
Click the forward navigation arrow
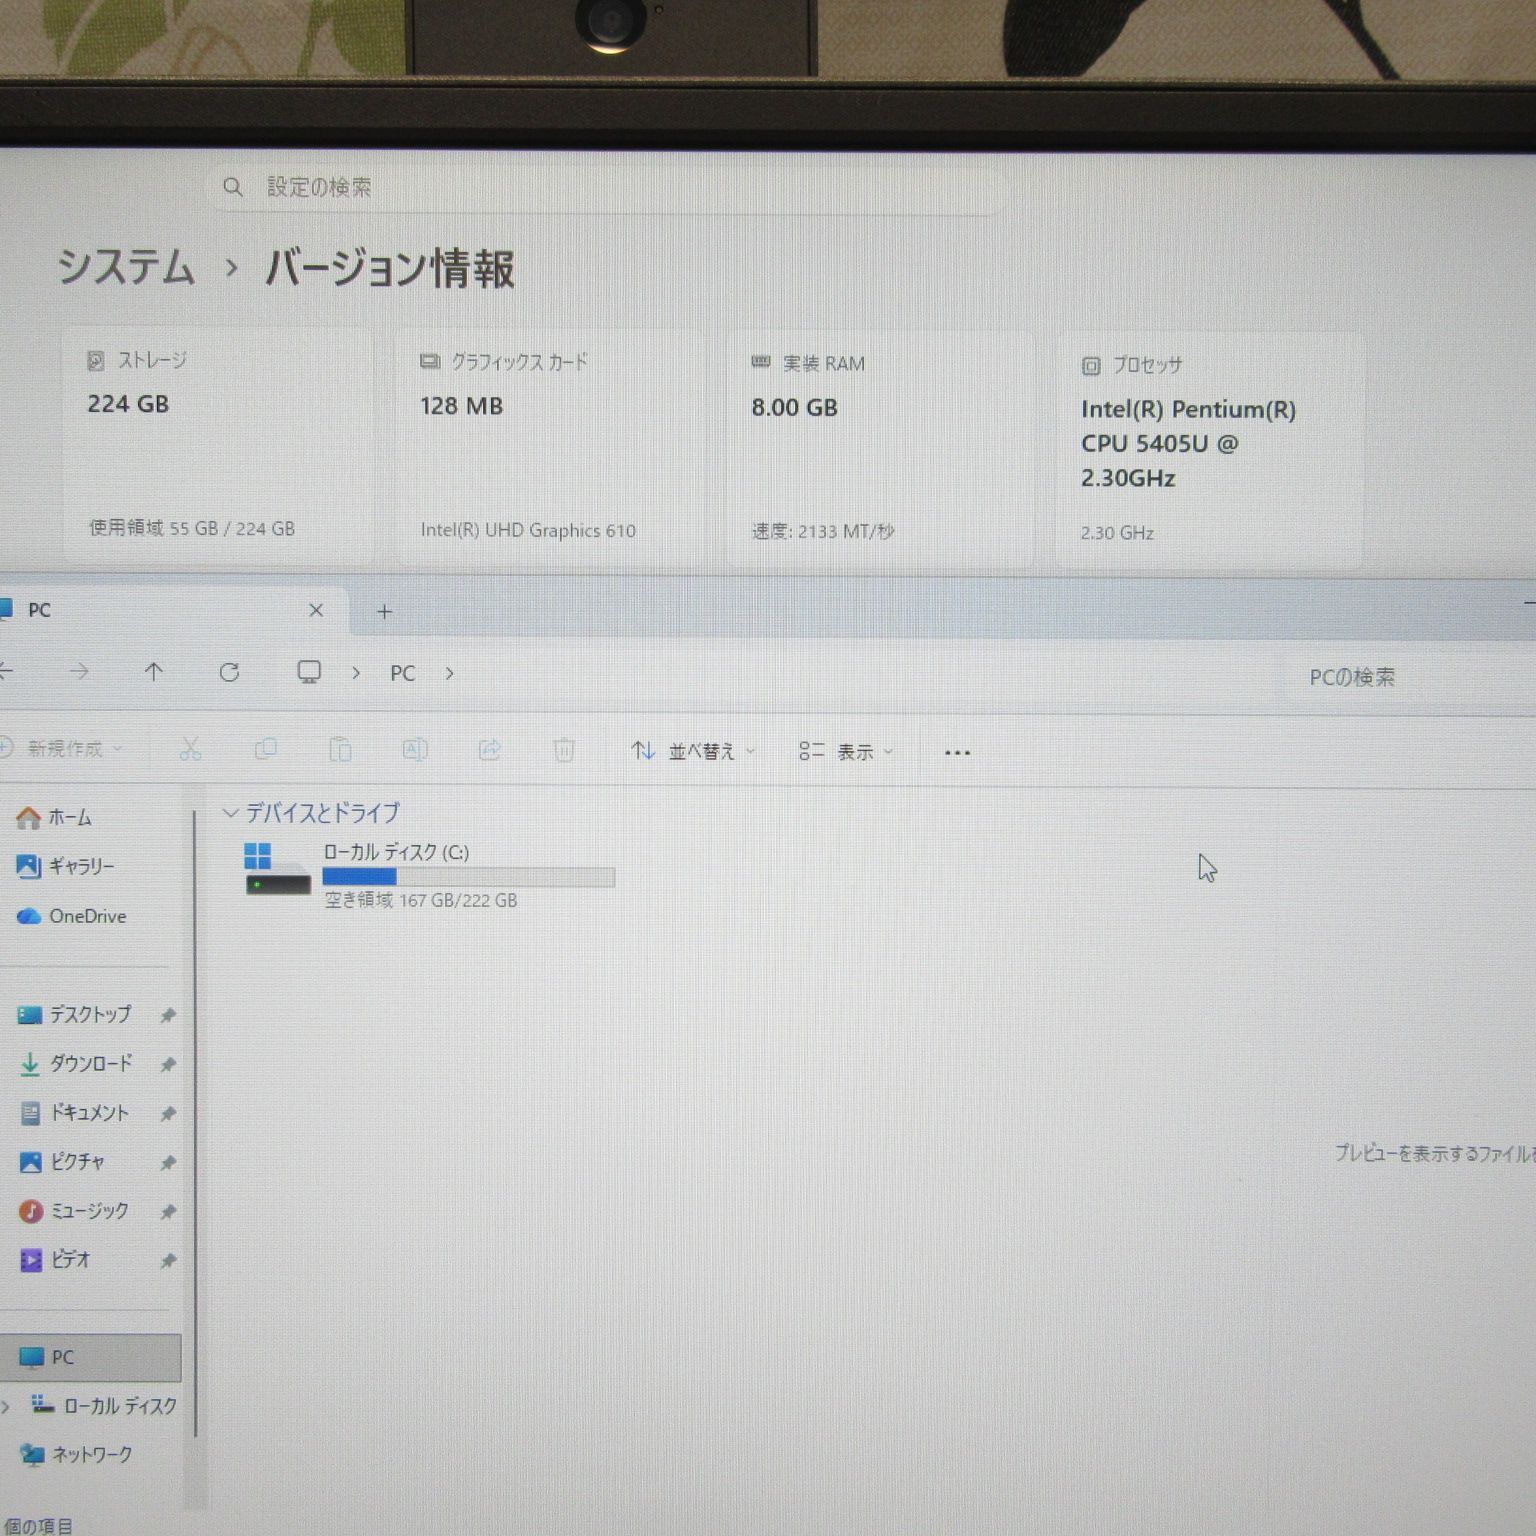pyautogui.click(x=80, y=672)
